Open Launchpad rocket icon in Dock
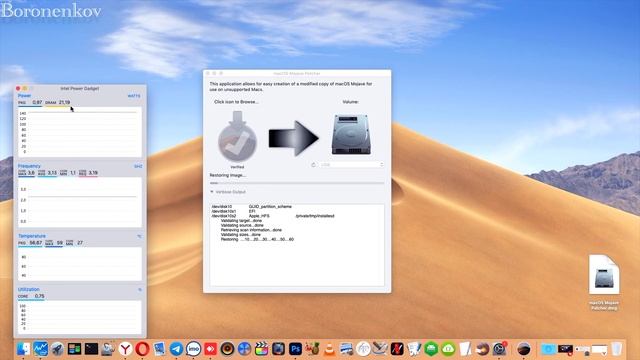The height and width of the screenshot is (360, 640). [x=57, y=349]
